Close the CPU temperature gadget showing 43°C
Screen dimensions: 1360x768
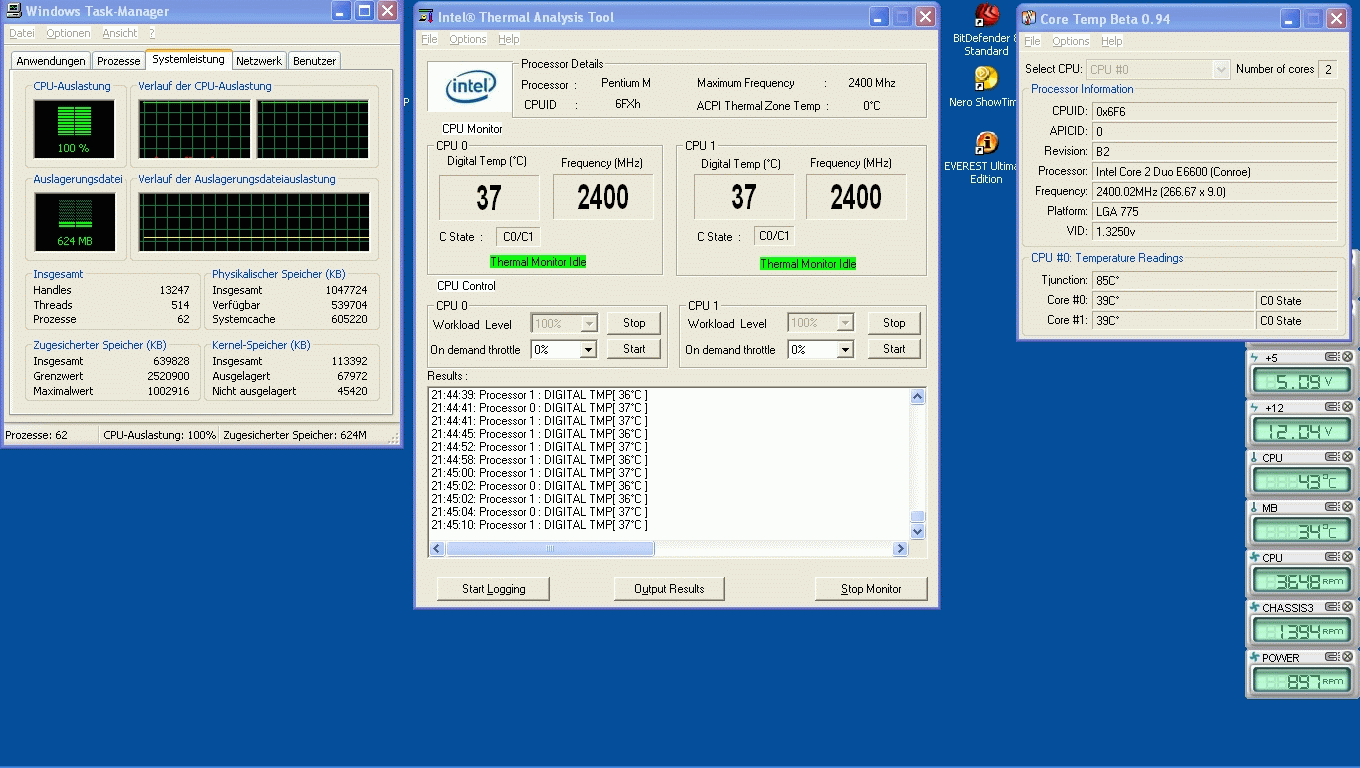pyautogui.click(x=1347, y=457)
